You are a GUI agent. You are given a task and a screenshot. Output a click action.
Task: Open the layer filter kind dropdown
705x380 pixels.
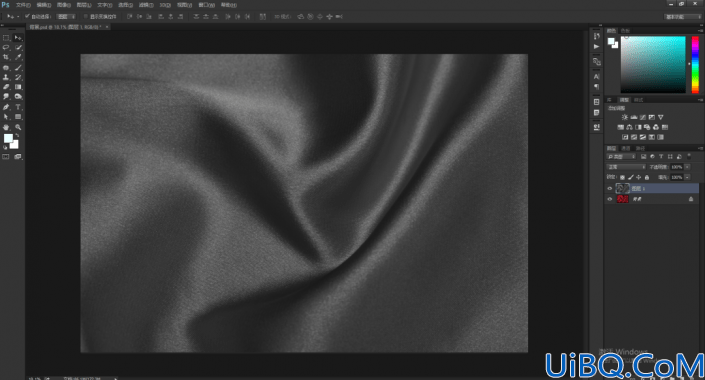[621, 156]
